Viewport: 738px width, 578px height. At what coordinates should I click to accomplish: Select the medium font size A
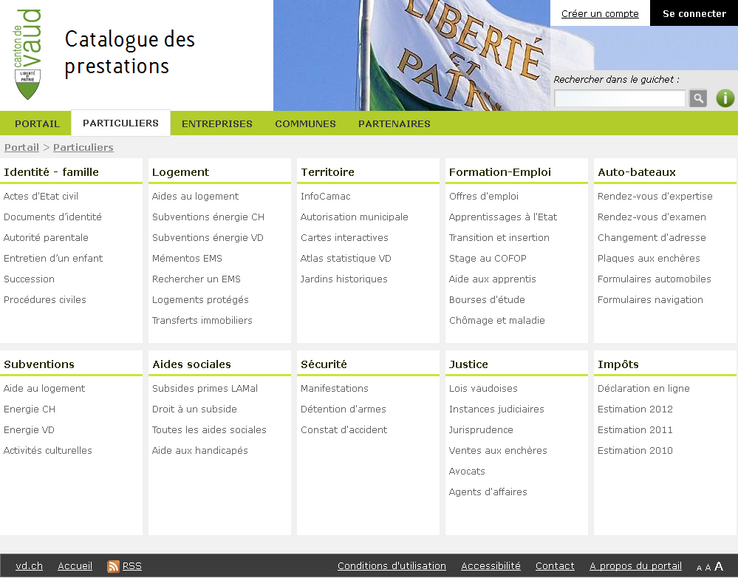coord(708,568)
